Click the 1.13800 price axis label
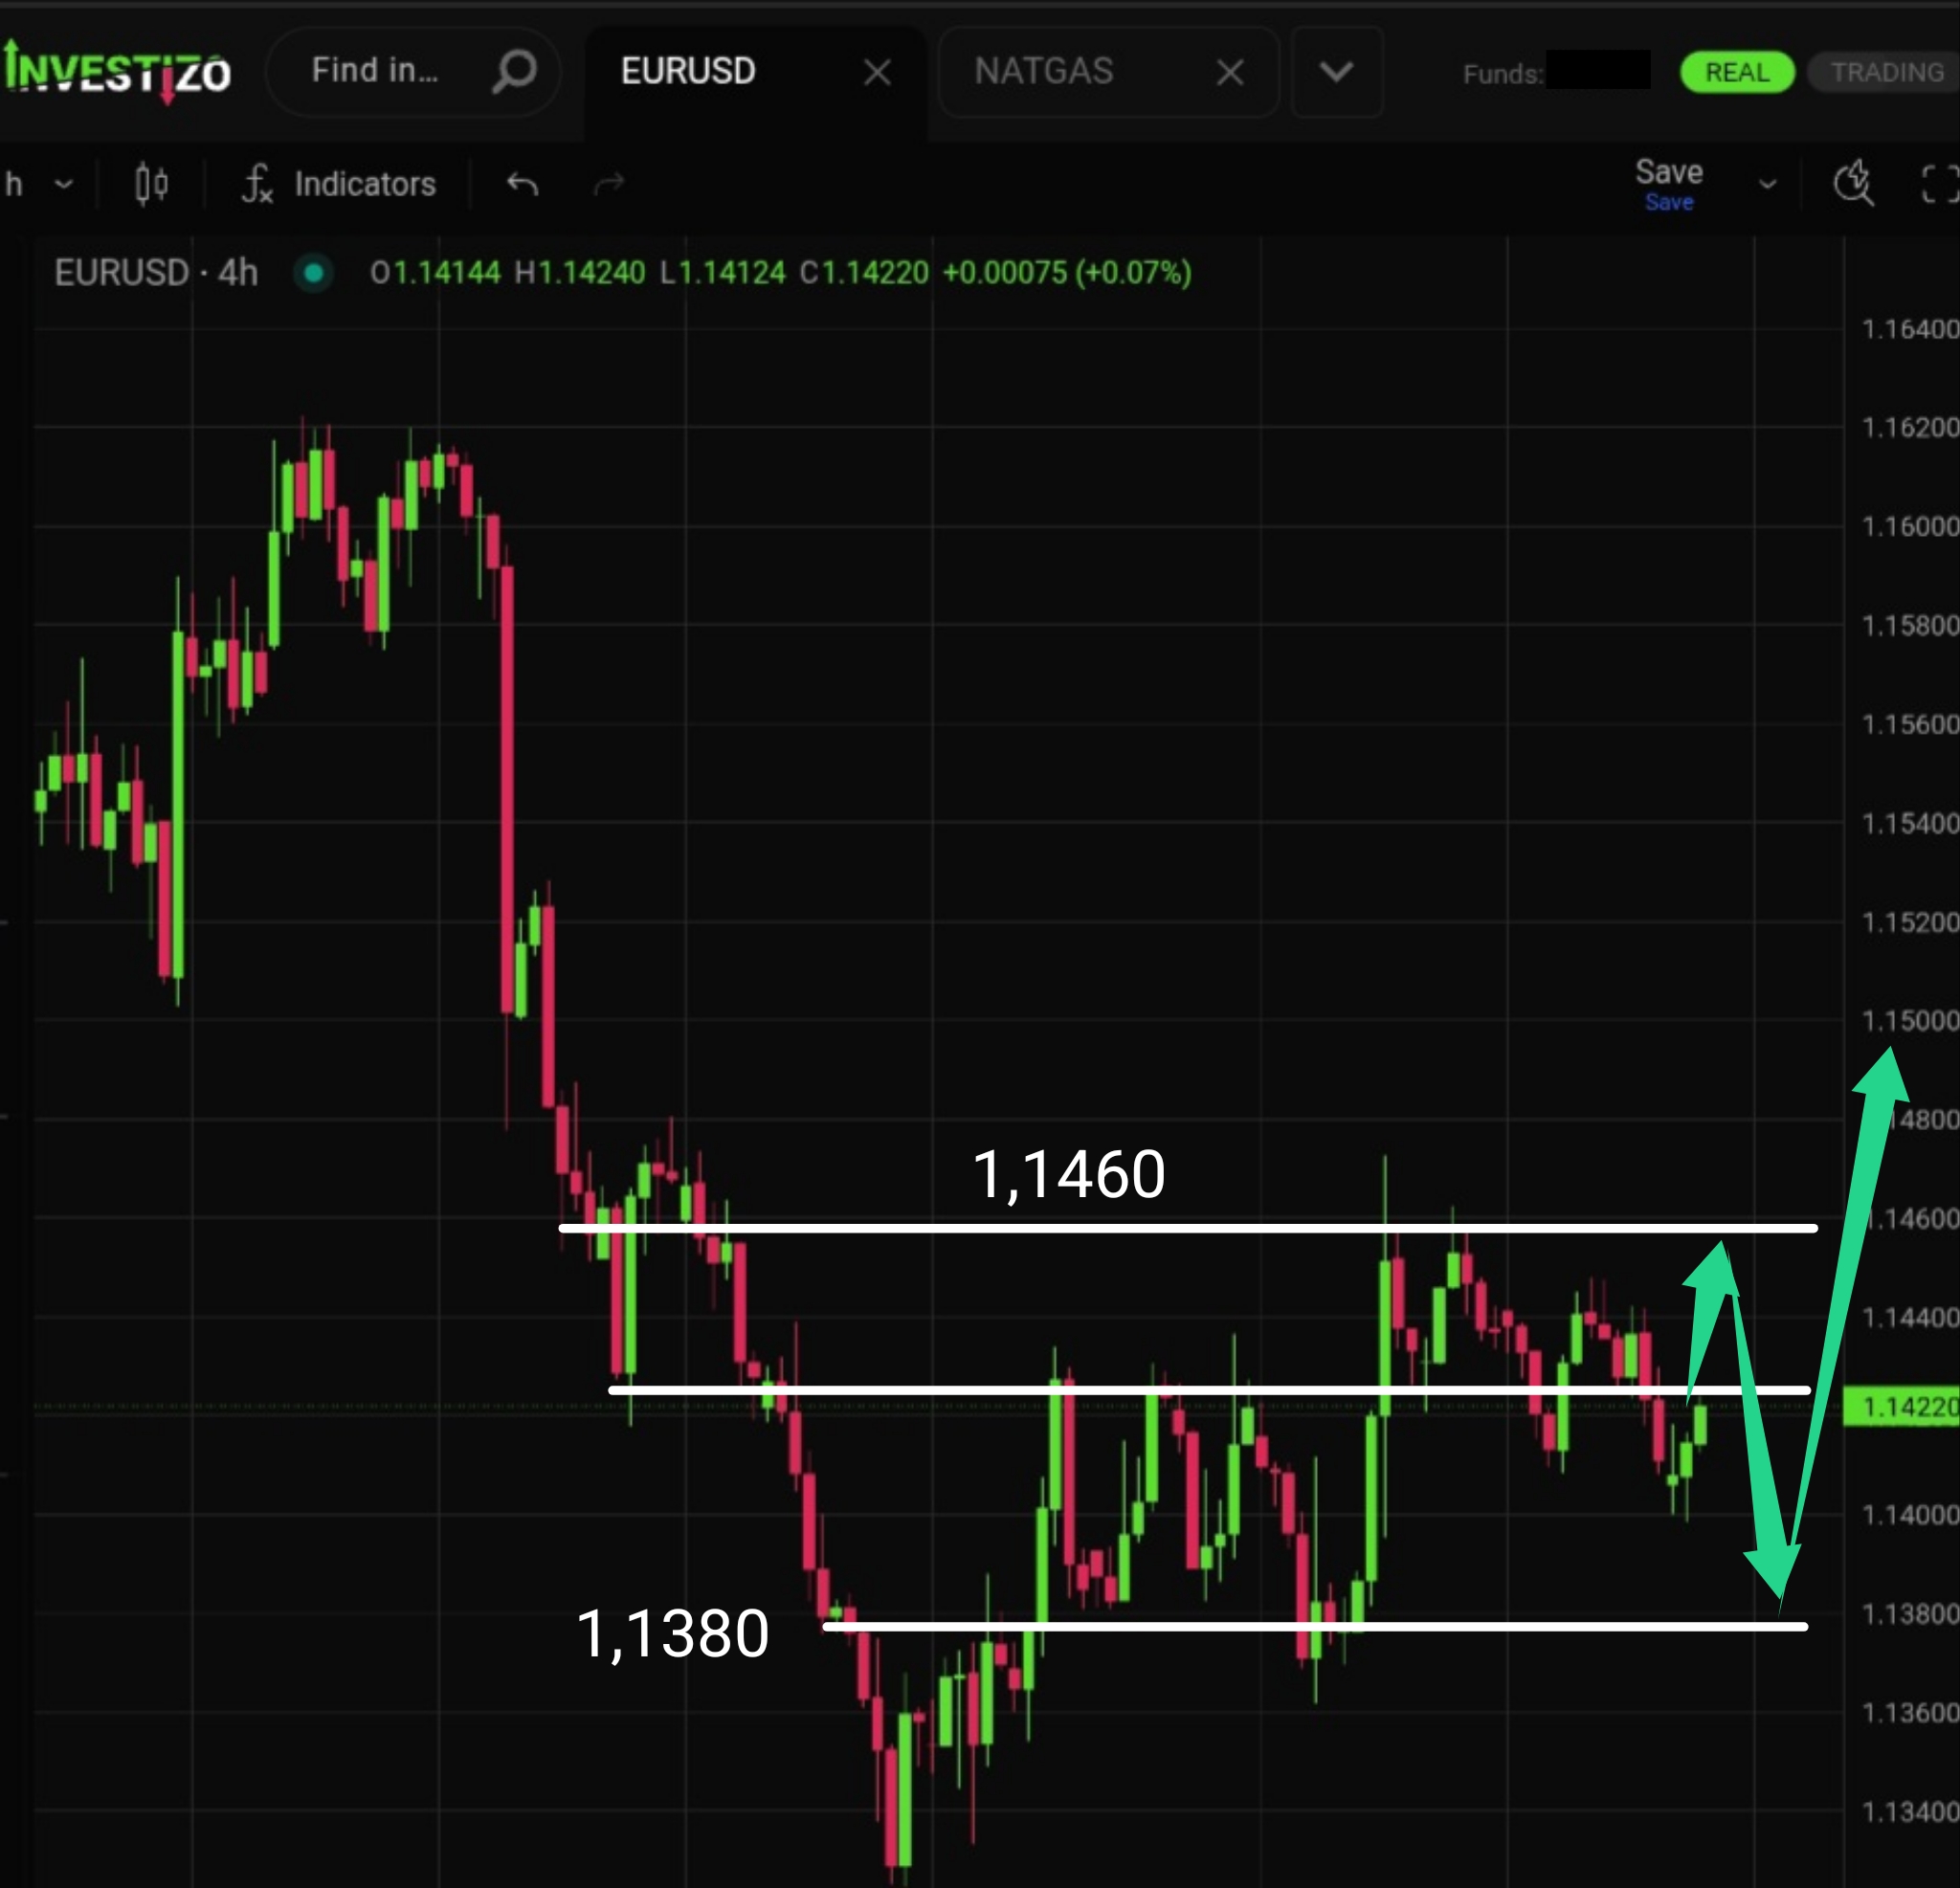This screenshot has height=1888, width=1960. point(1909,1613)
